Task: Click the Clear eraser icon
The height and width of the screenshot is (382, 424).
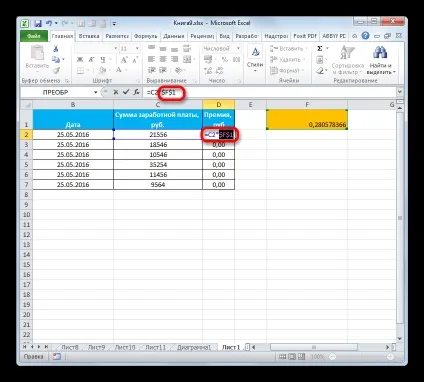Action: pyautogui.click(x=320, y=71)
